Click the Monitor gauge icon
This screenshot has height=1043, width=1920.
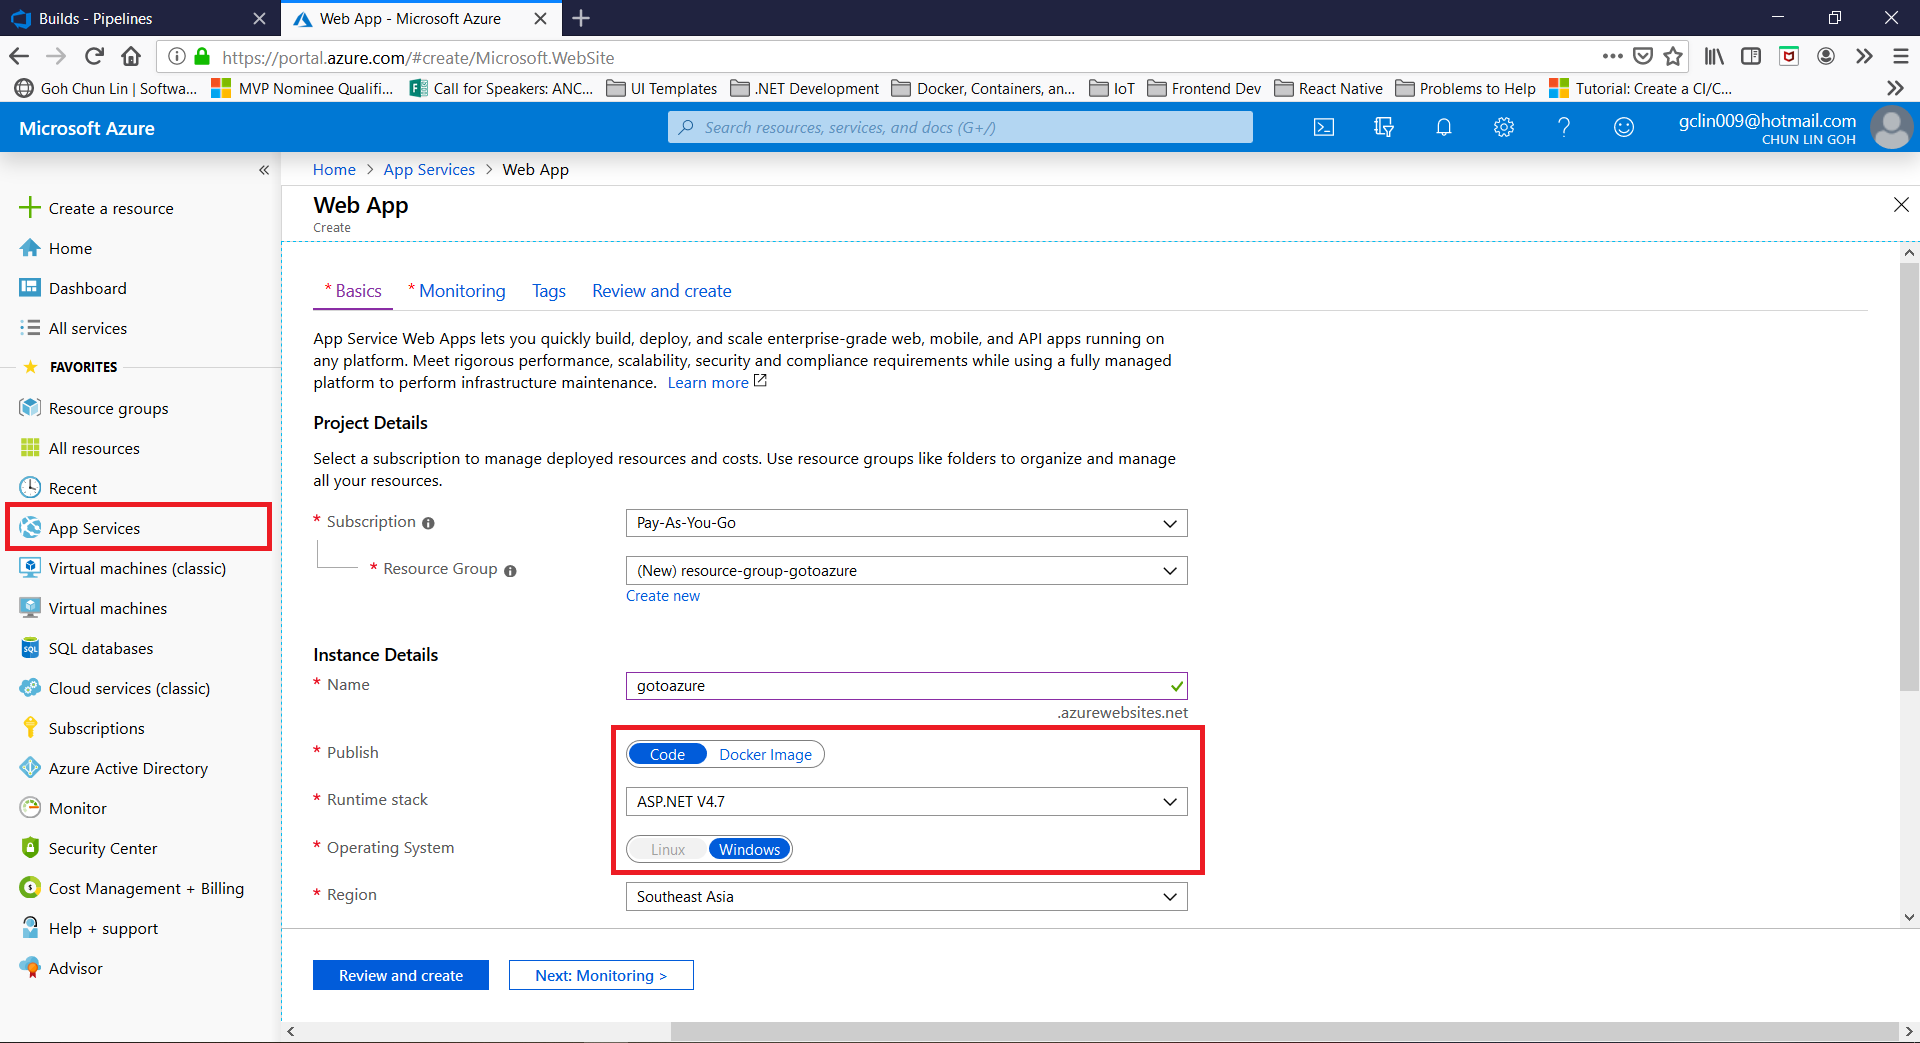(x=30, y=808)
